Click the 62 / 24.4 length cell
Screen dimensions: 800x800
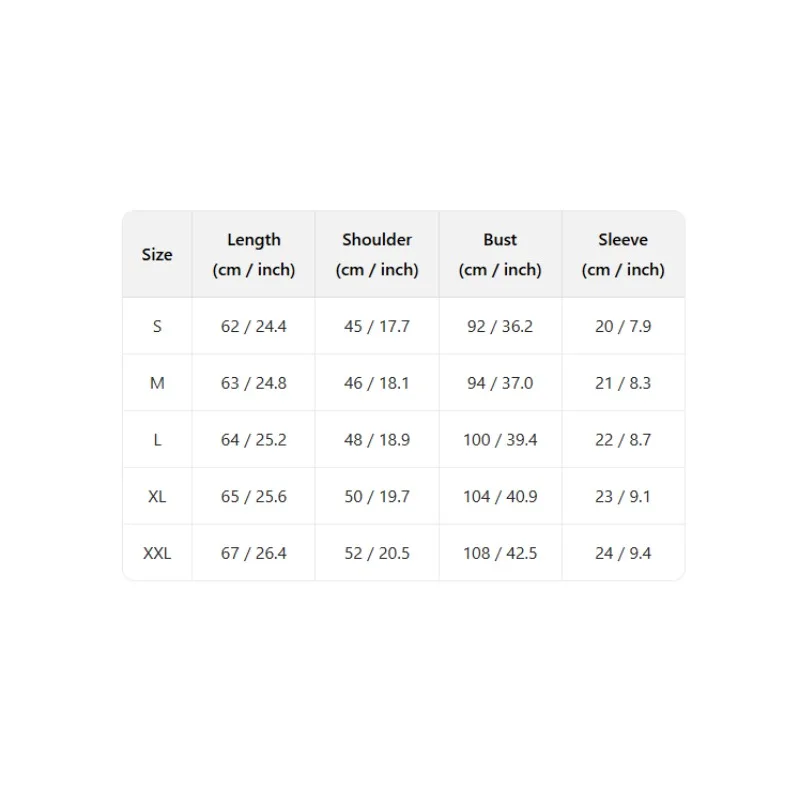click(254, 326)
